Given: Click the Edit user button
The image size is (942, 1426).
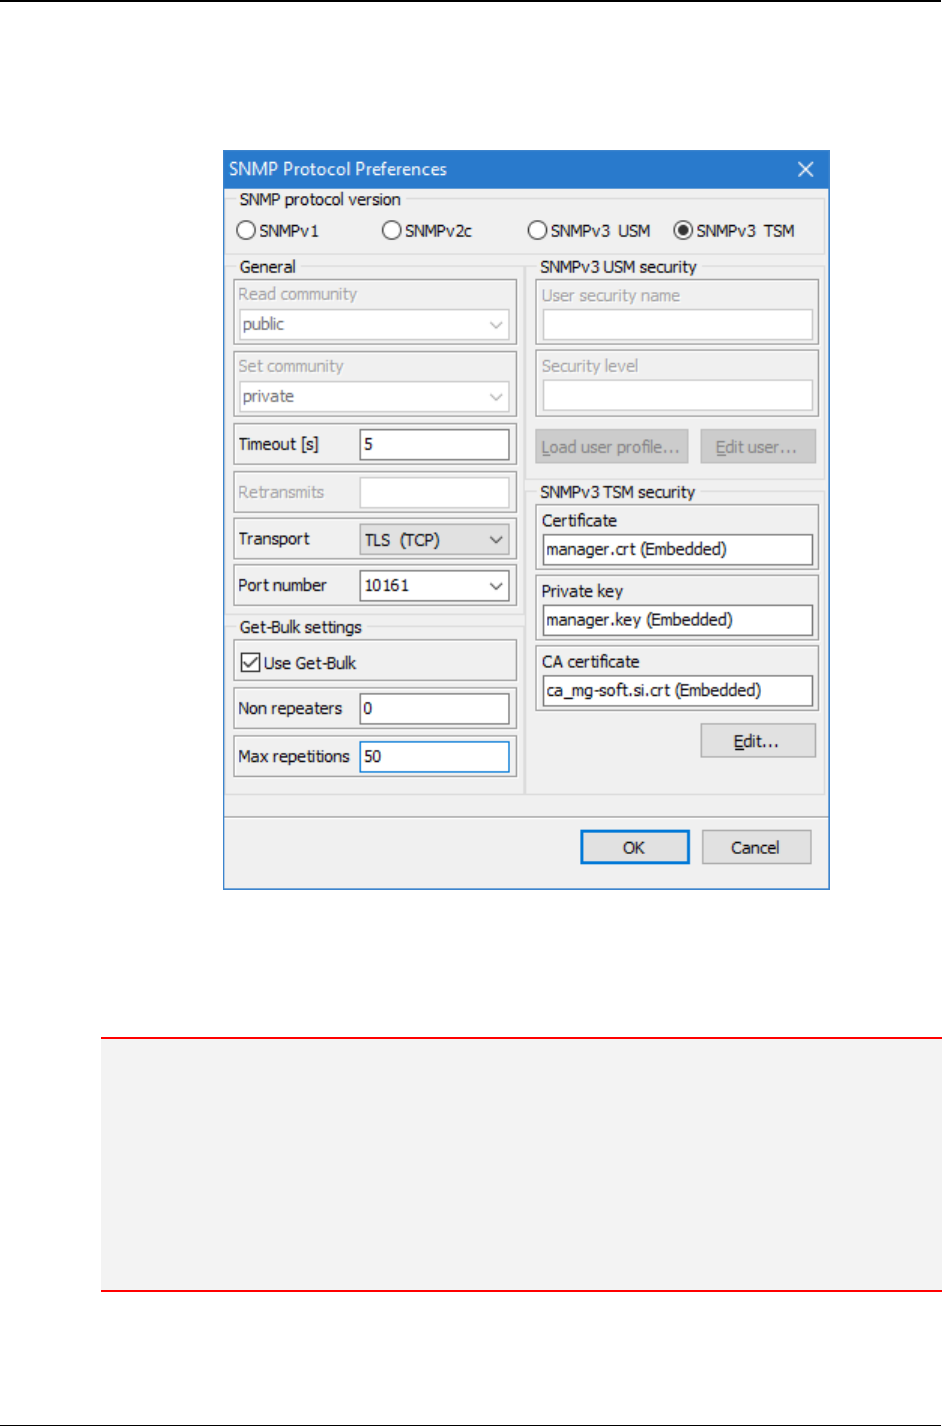Looking at the screenshot, I should [x=757, y=447].
